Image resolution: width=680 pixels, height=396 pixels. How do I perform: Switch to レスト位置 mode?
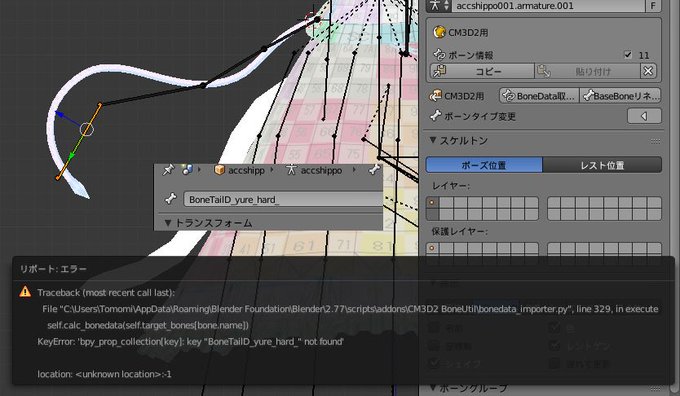click(602, 165)
